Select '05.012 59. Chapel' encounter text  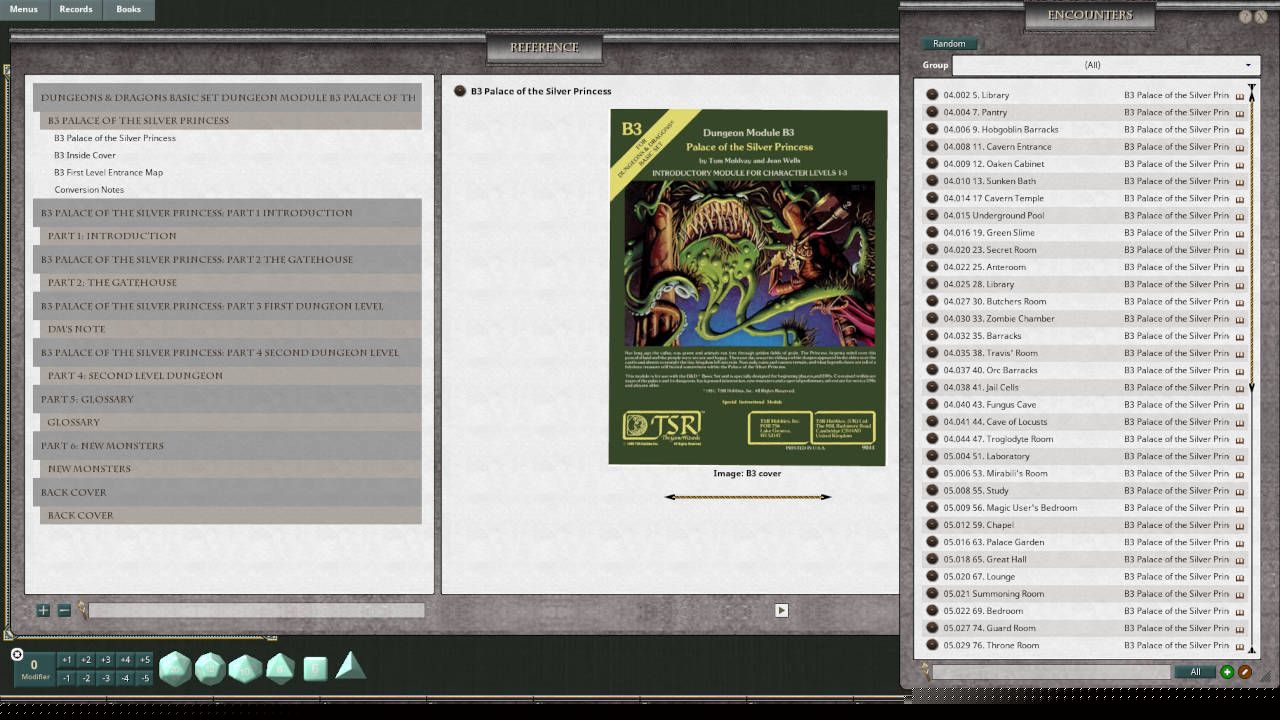[978, 525]
